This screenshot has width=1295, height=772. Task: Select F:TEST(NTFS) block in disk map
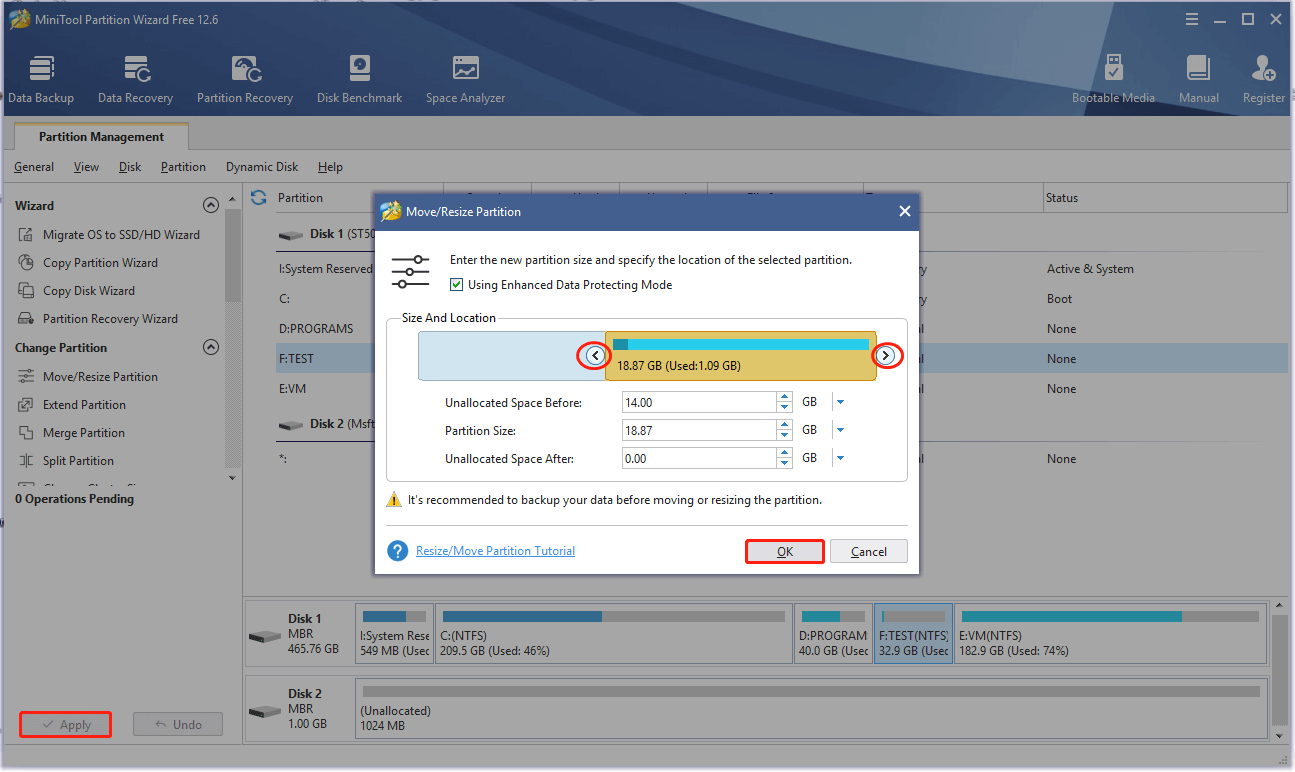[x=913, y=634]
